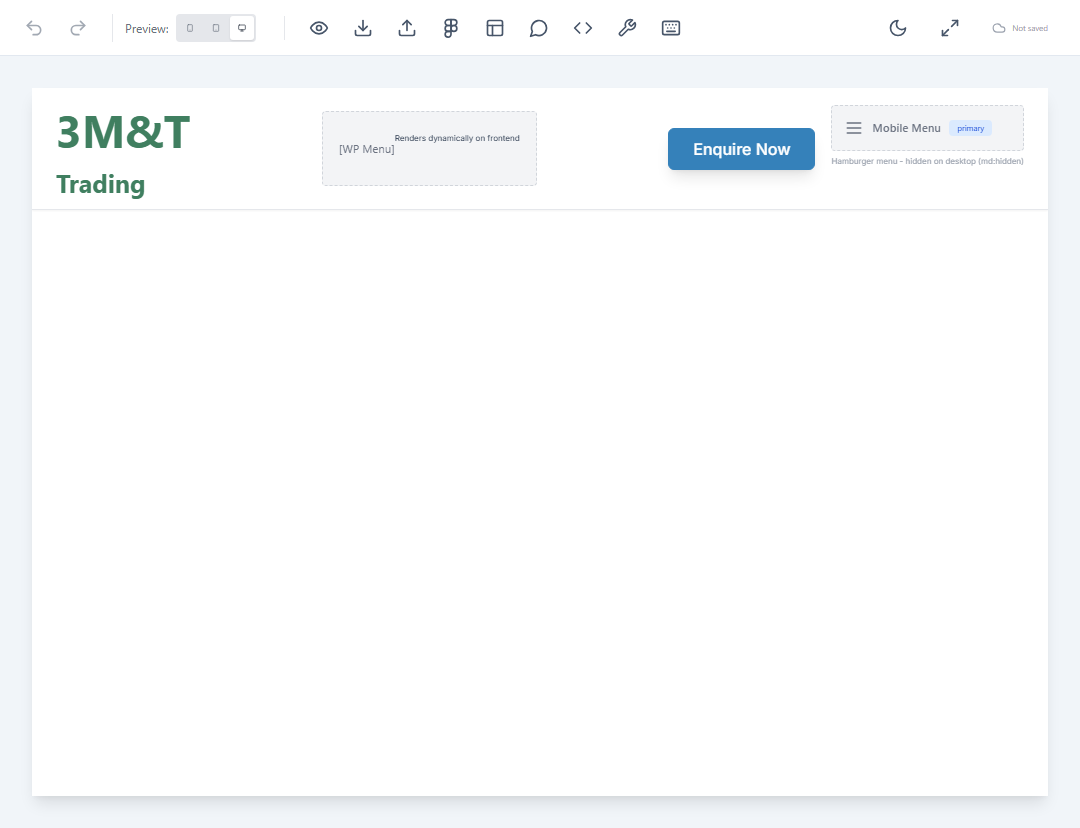This screenshot has height=828, width=1080.
Task: Open keyboard shortcuts icon
Action: [671, 28]
